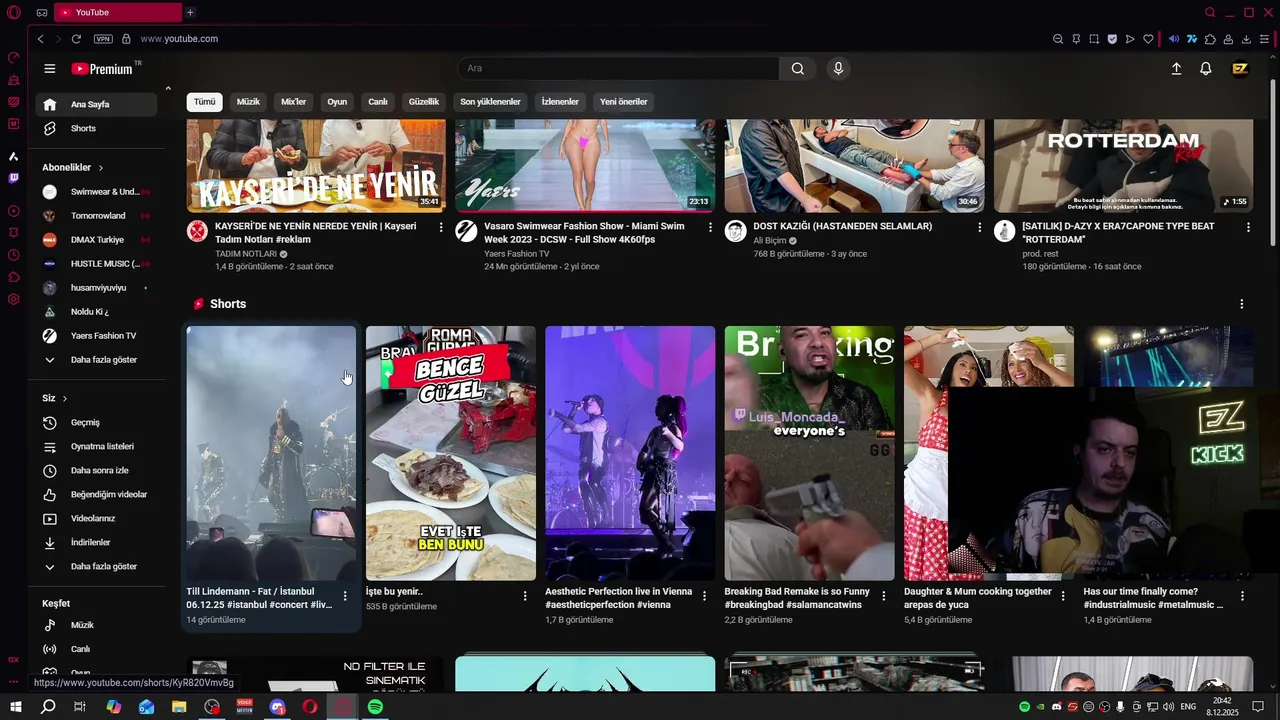Open the YouTube hamburger guide menu

(49, 68)
